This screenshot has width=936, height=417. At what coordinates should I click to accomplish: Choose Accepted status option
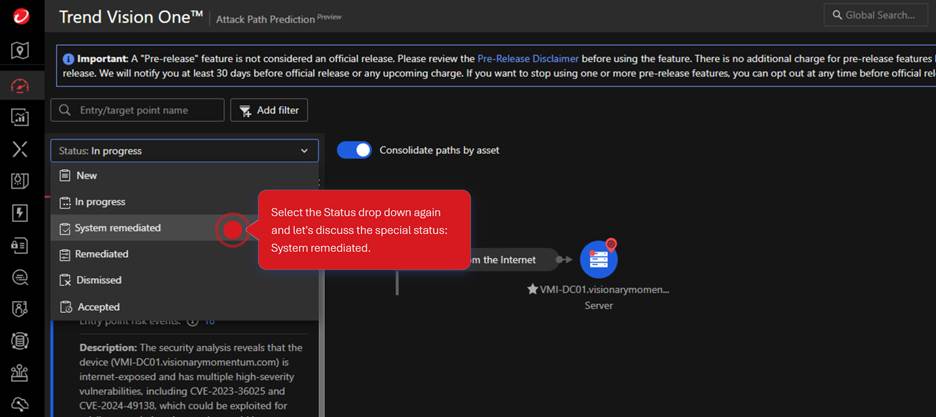pyautogui.click(x=184, y=307)
